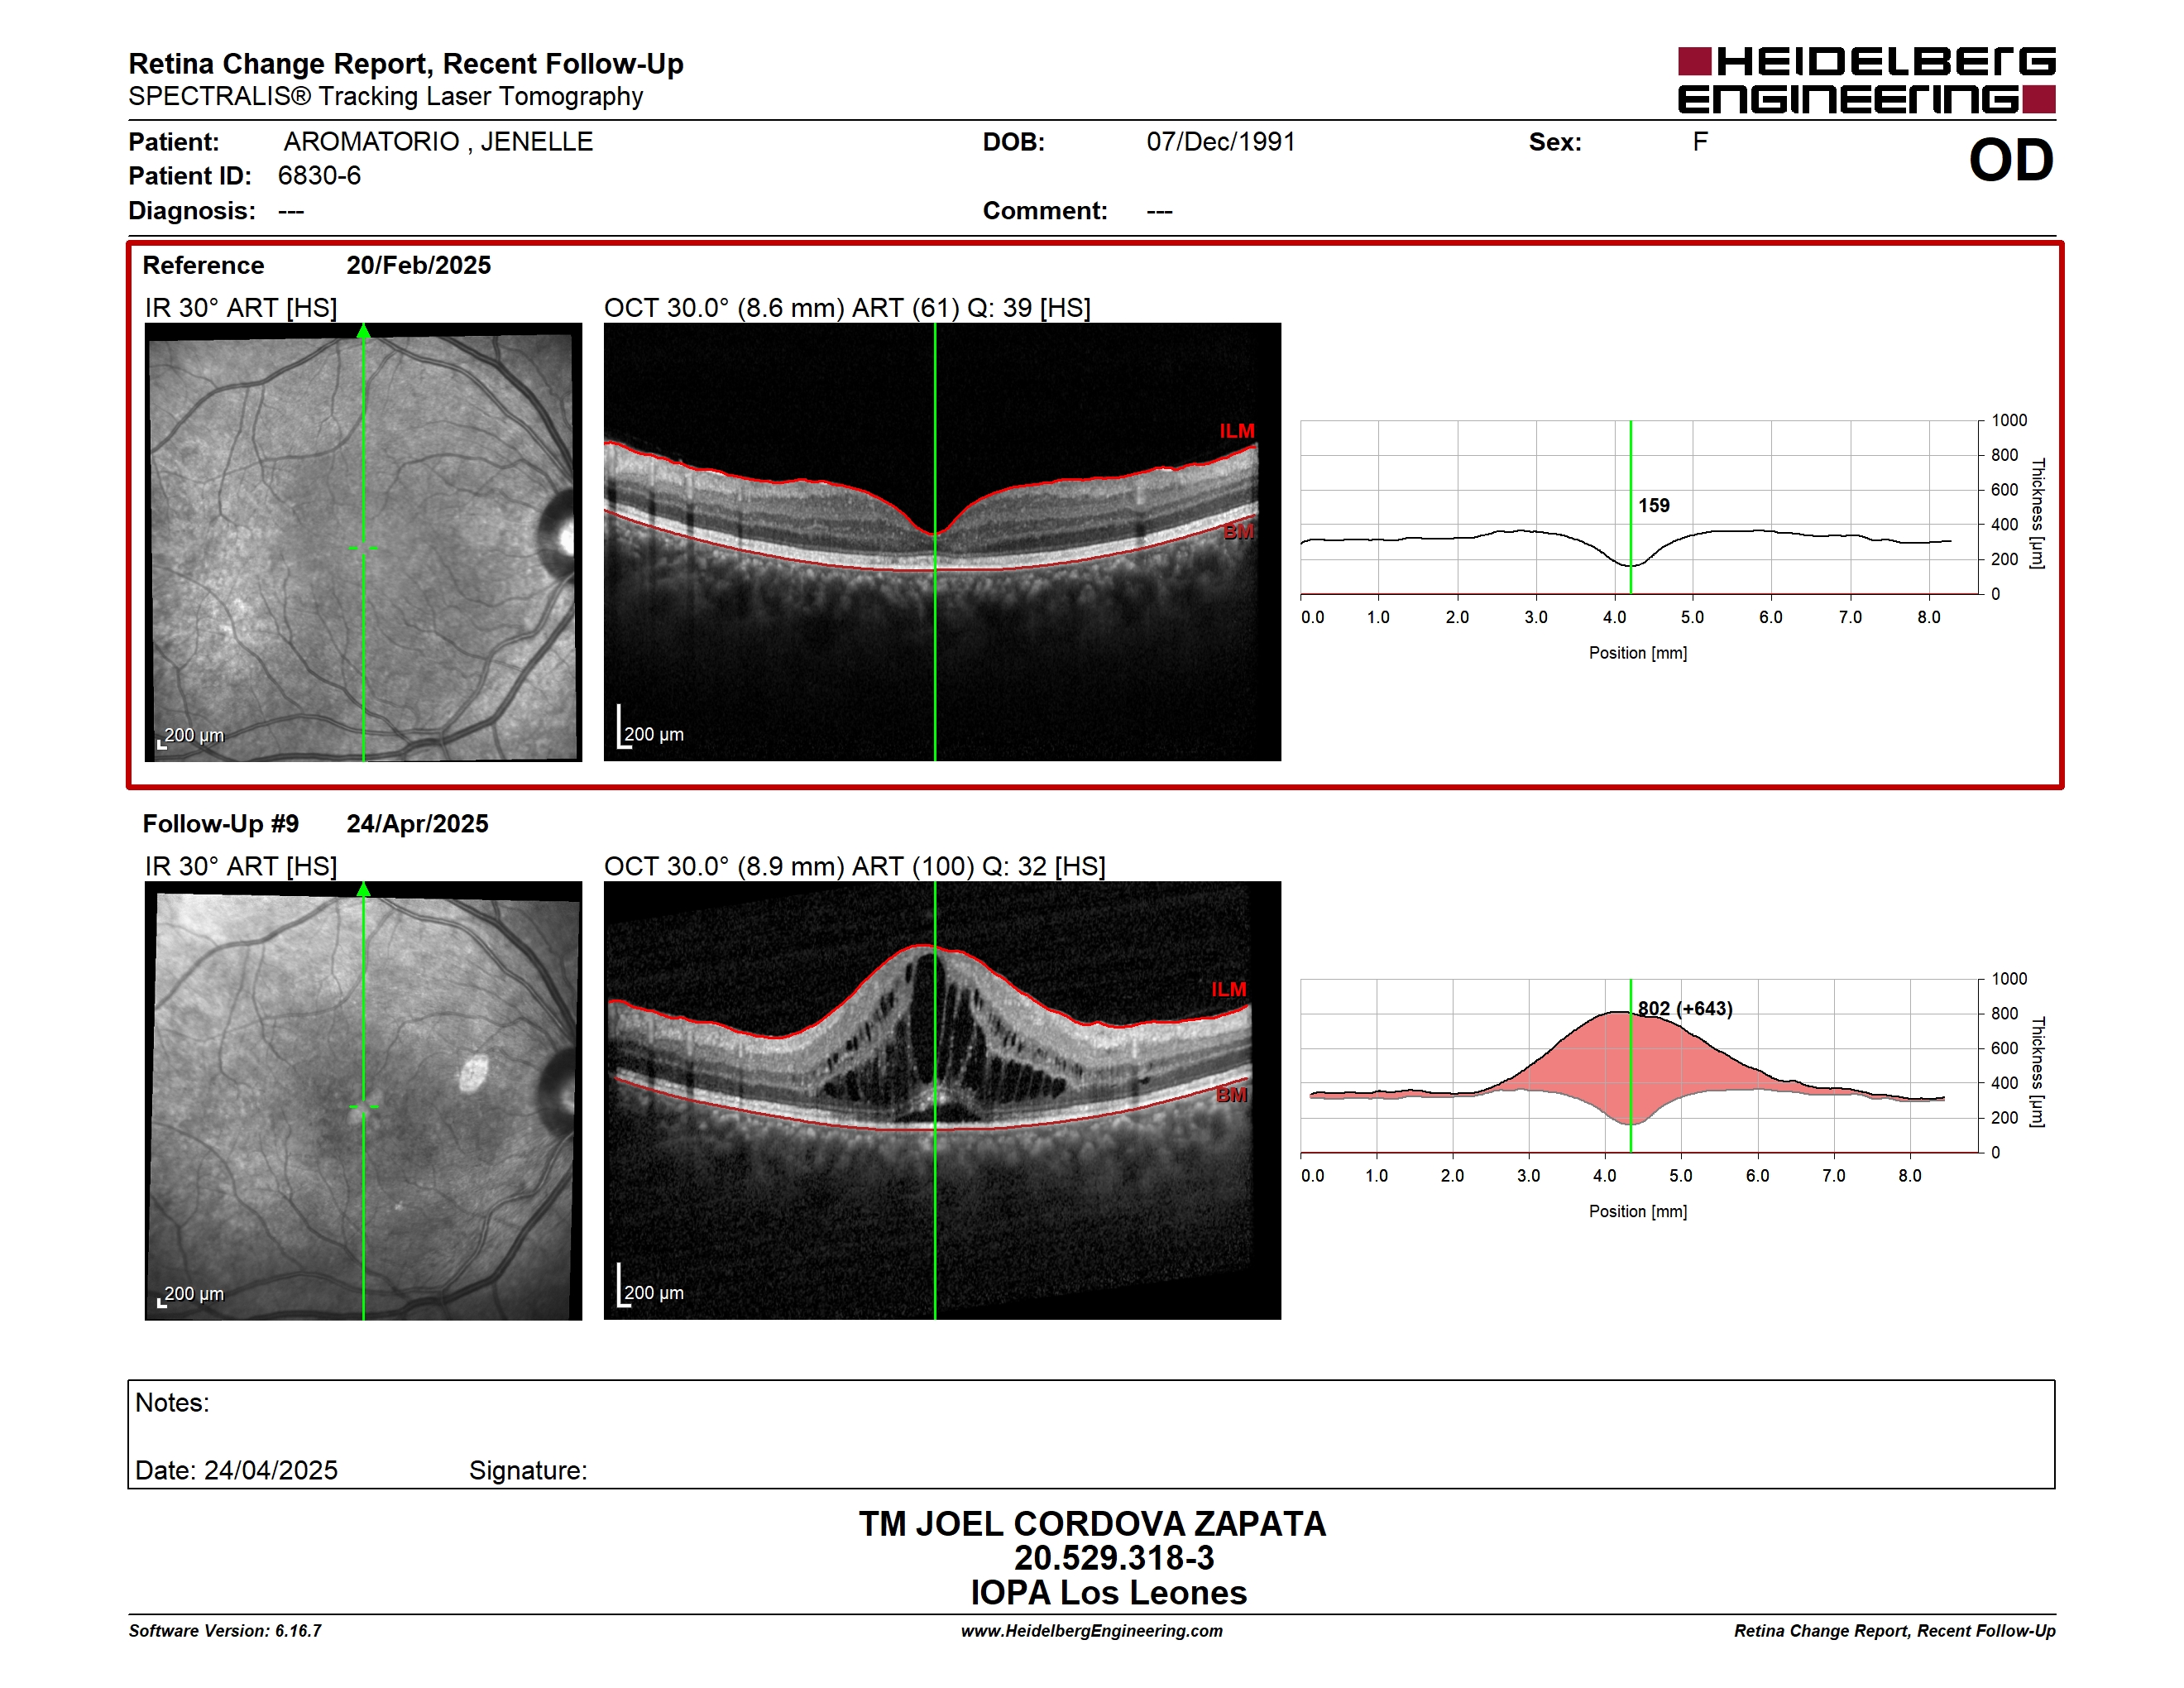Click the Heidelberg Engineering logo

point(1866,80)
